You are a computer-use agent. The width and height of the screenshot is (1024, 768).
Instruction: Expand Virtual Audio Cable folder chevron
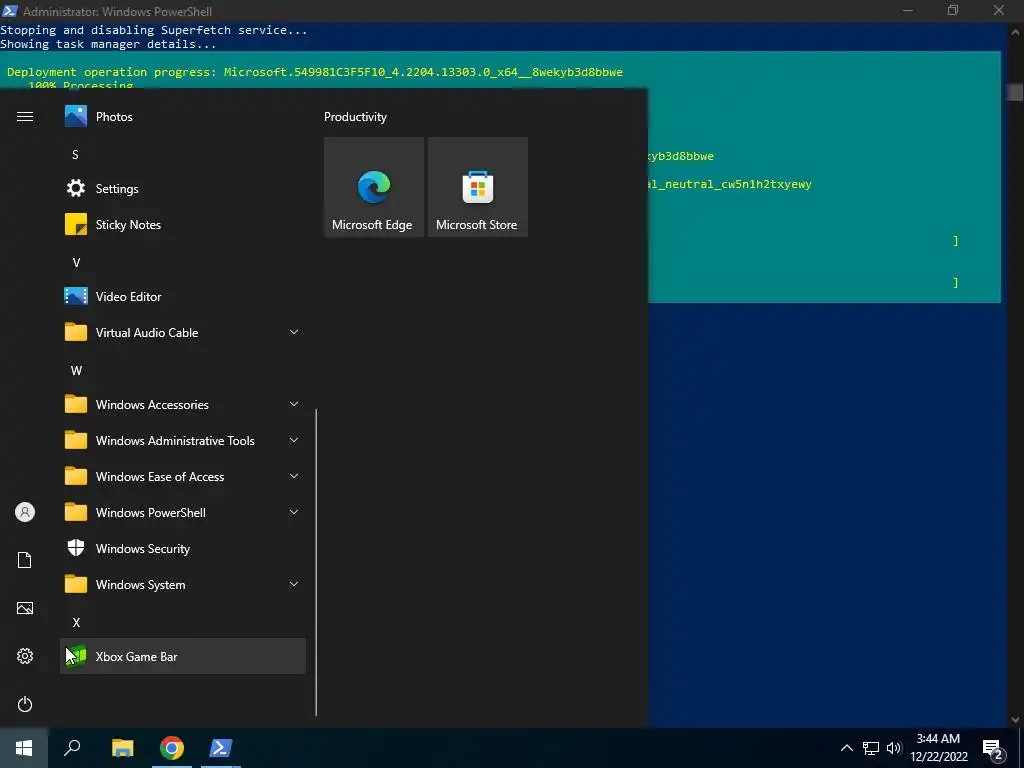point(294,332)
